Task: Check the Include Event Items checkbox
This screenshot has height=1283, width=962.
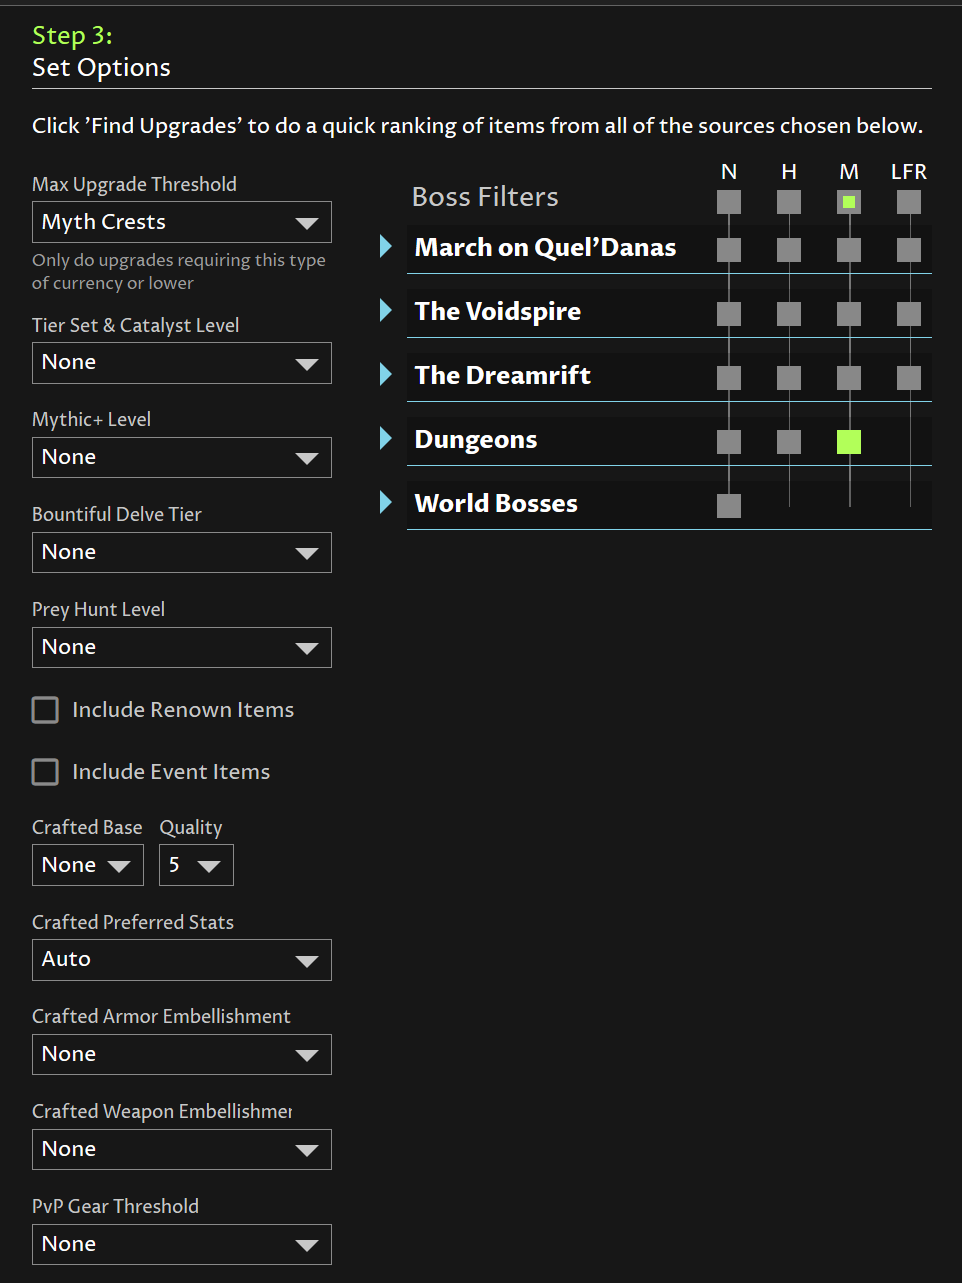Action: pos(46,772)
